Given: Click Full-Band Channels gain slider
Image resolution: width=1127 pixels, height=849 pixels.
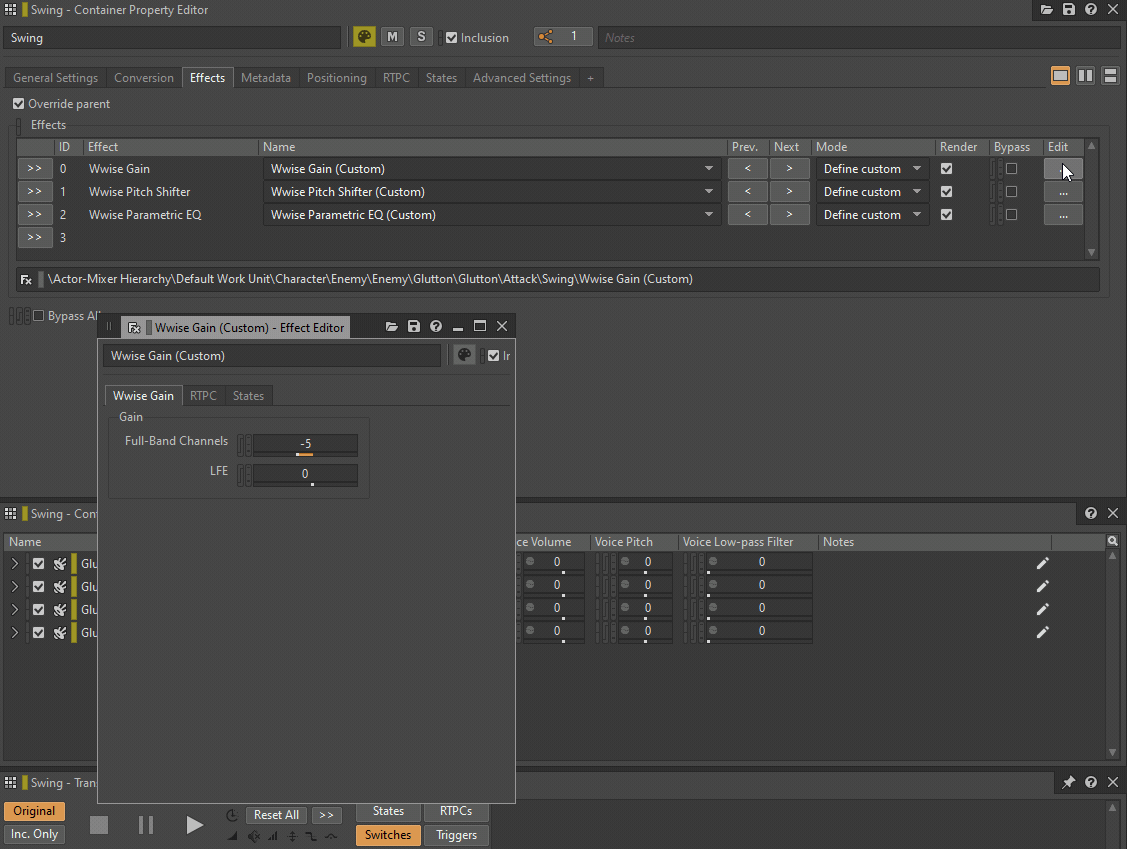Looking at the screenshot, I should (x=305, y=445).
